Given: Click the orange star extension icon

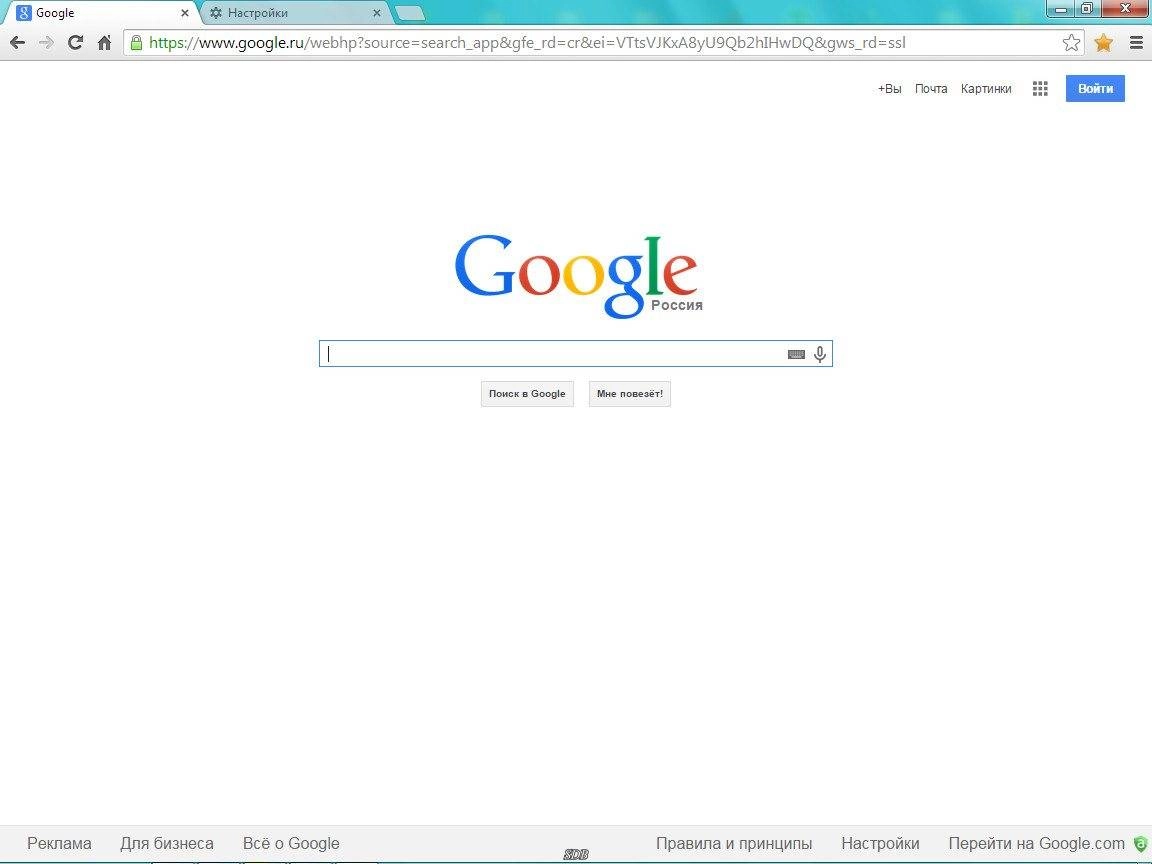Looking at the screenshot, I should click(x=1103, y=43).
